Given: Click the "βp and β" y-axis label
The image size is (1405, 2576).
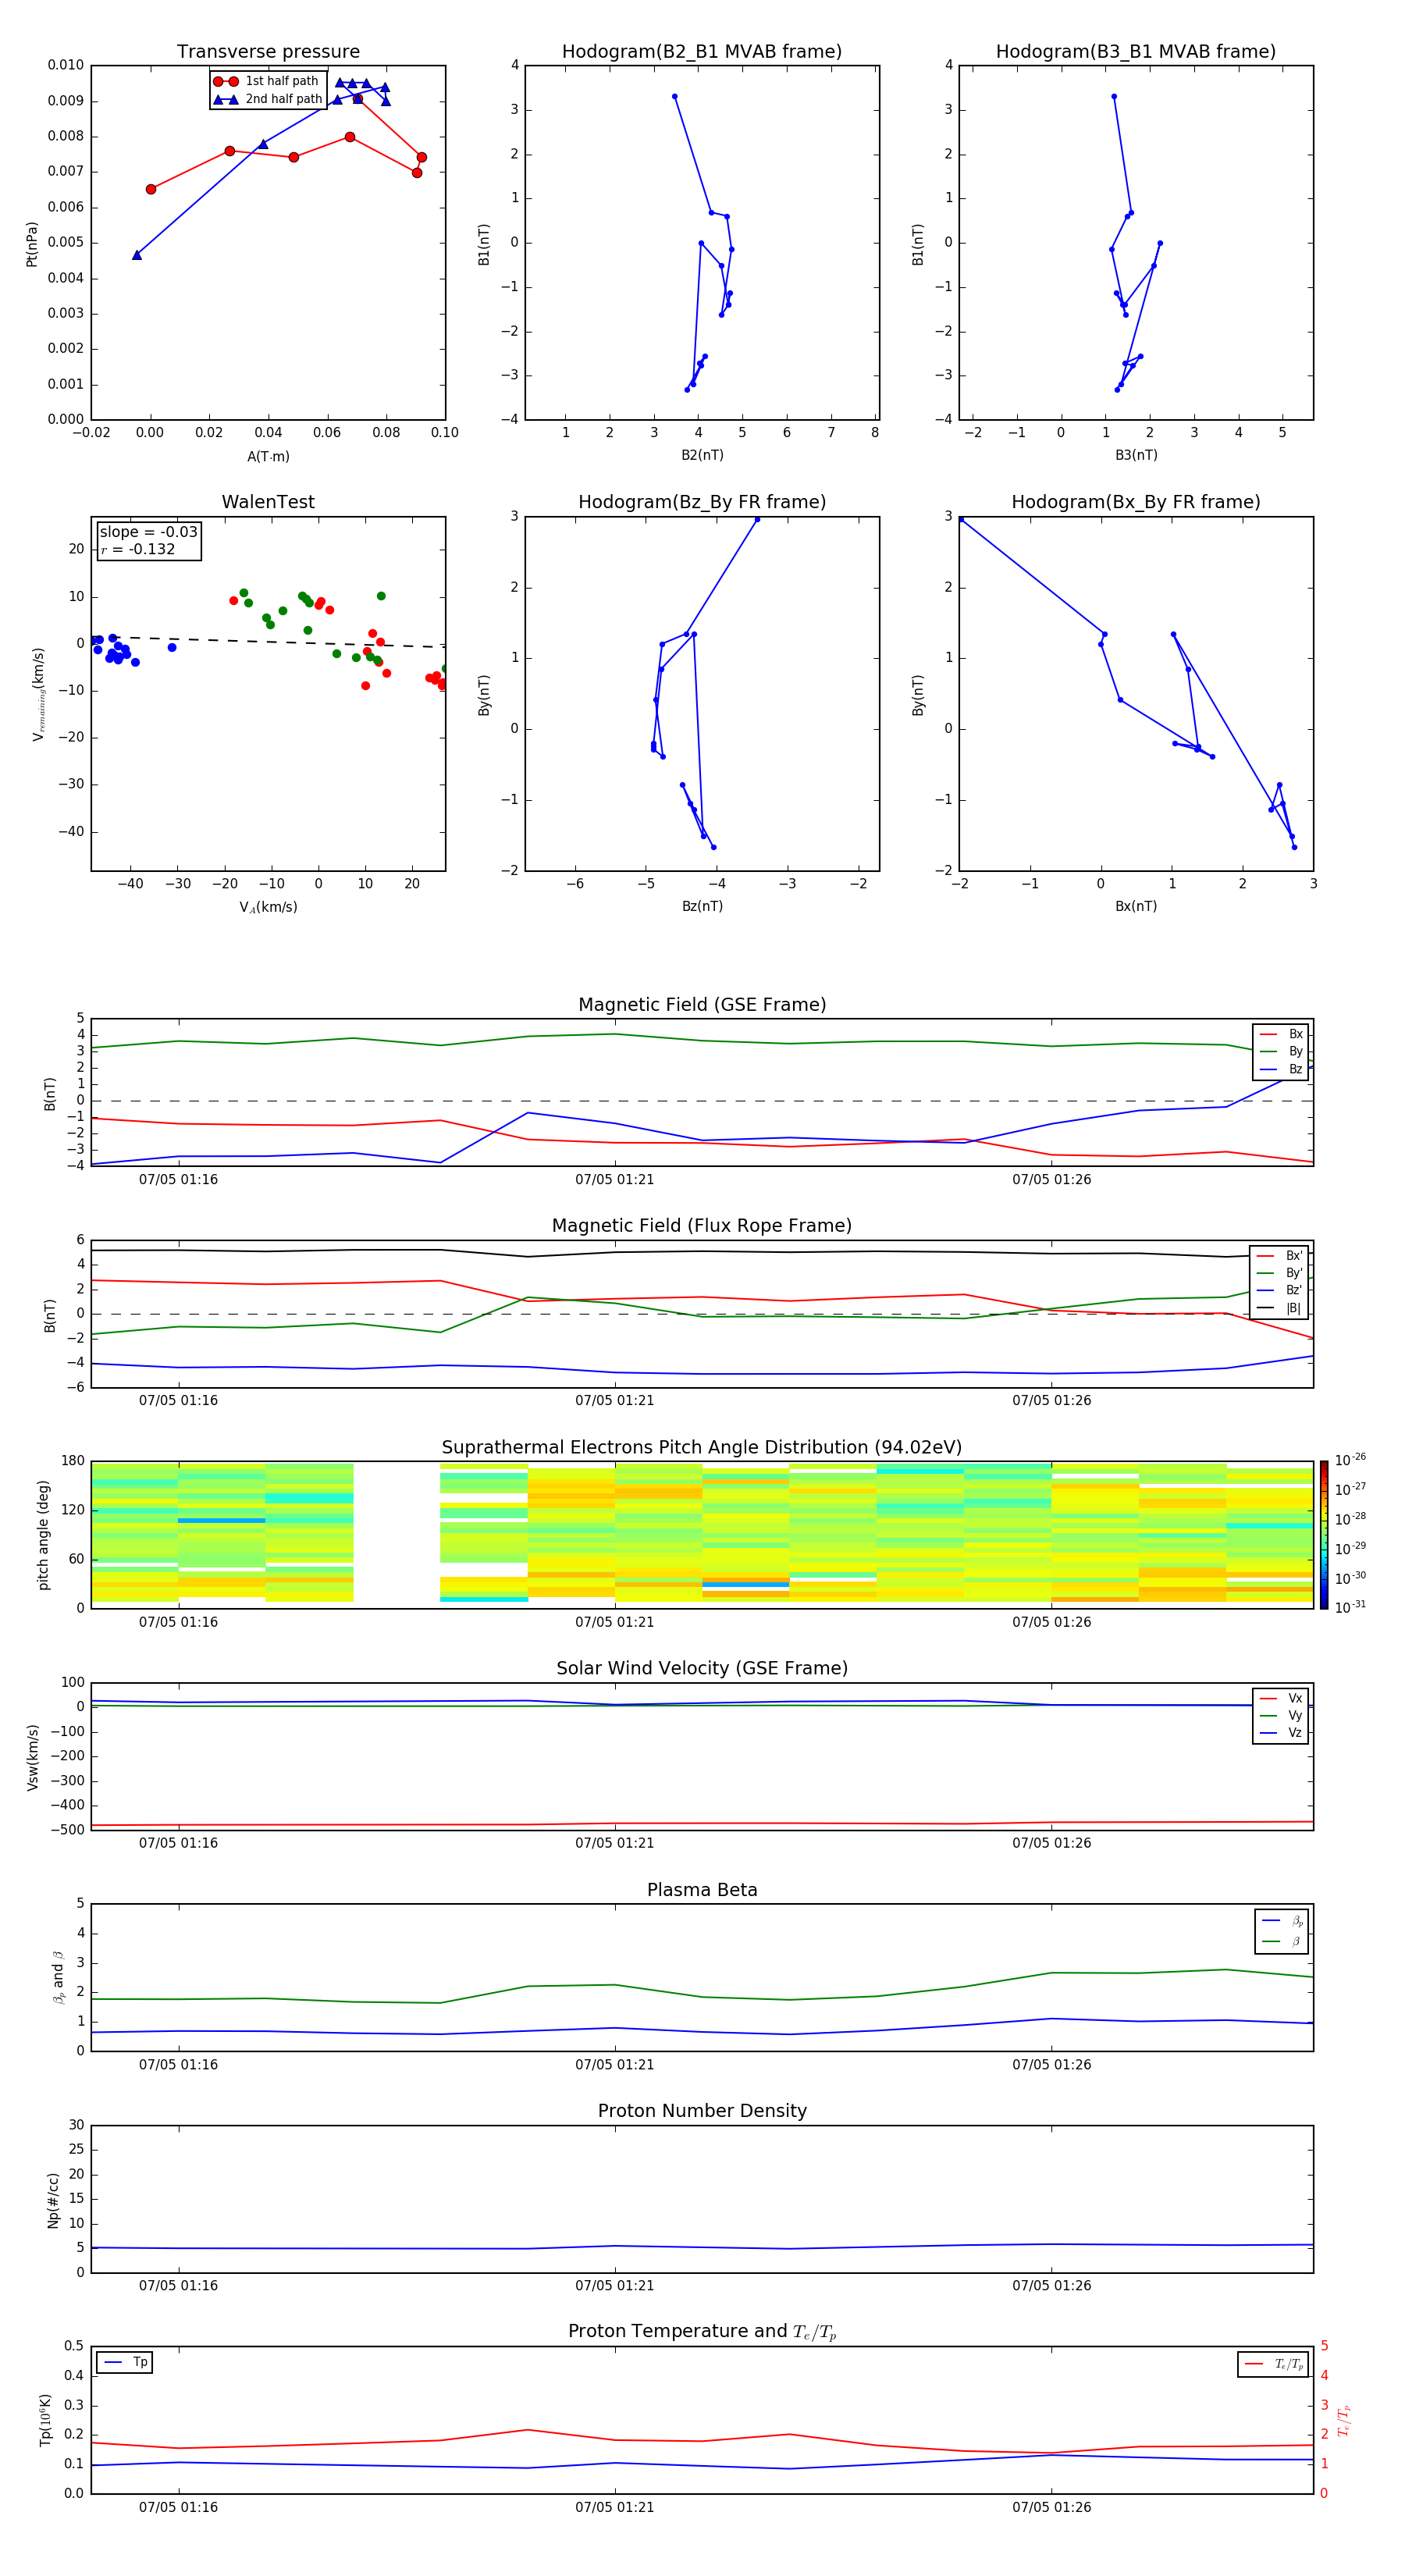Looking at the screenshot, I should [x=58, y=1977].
